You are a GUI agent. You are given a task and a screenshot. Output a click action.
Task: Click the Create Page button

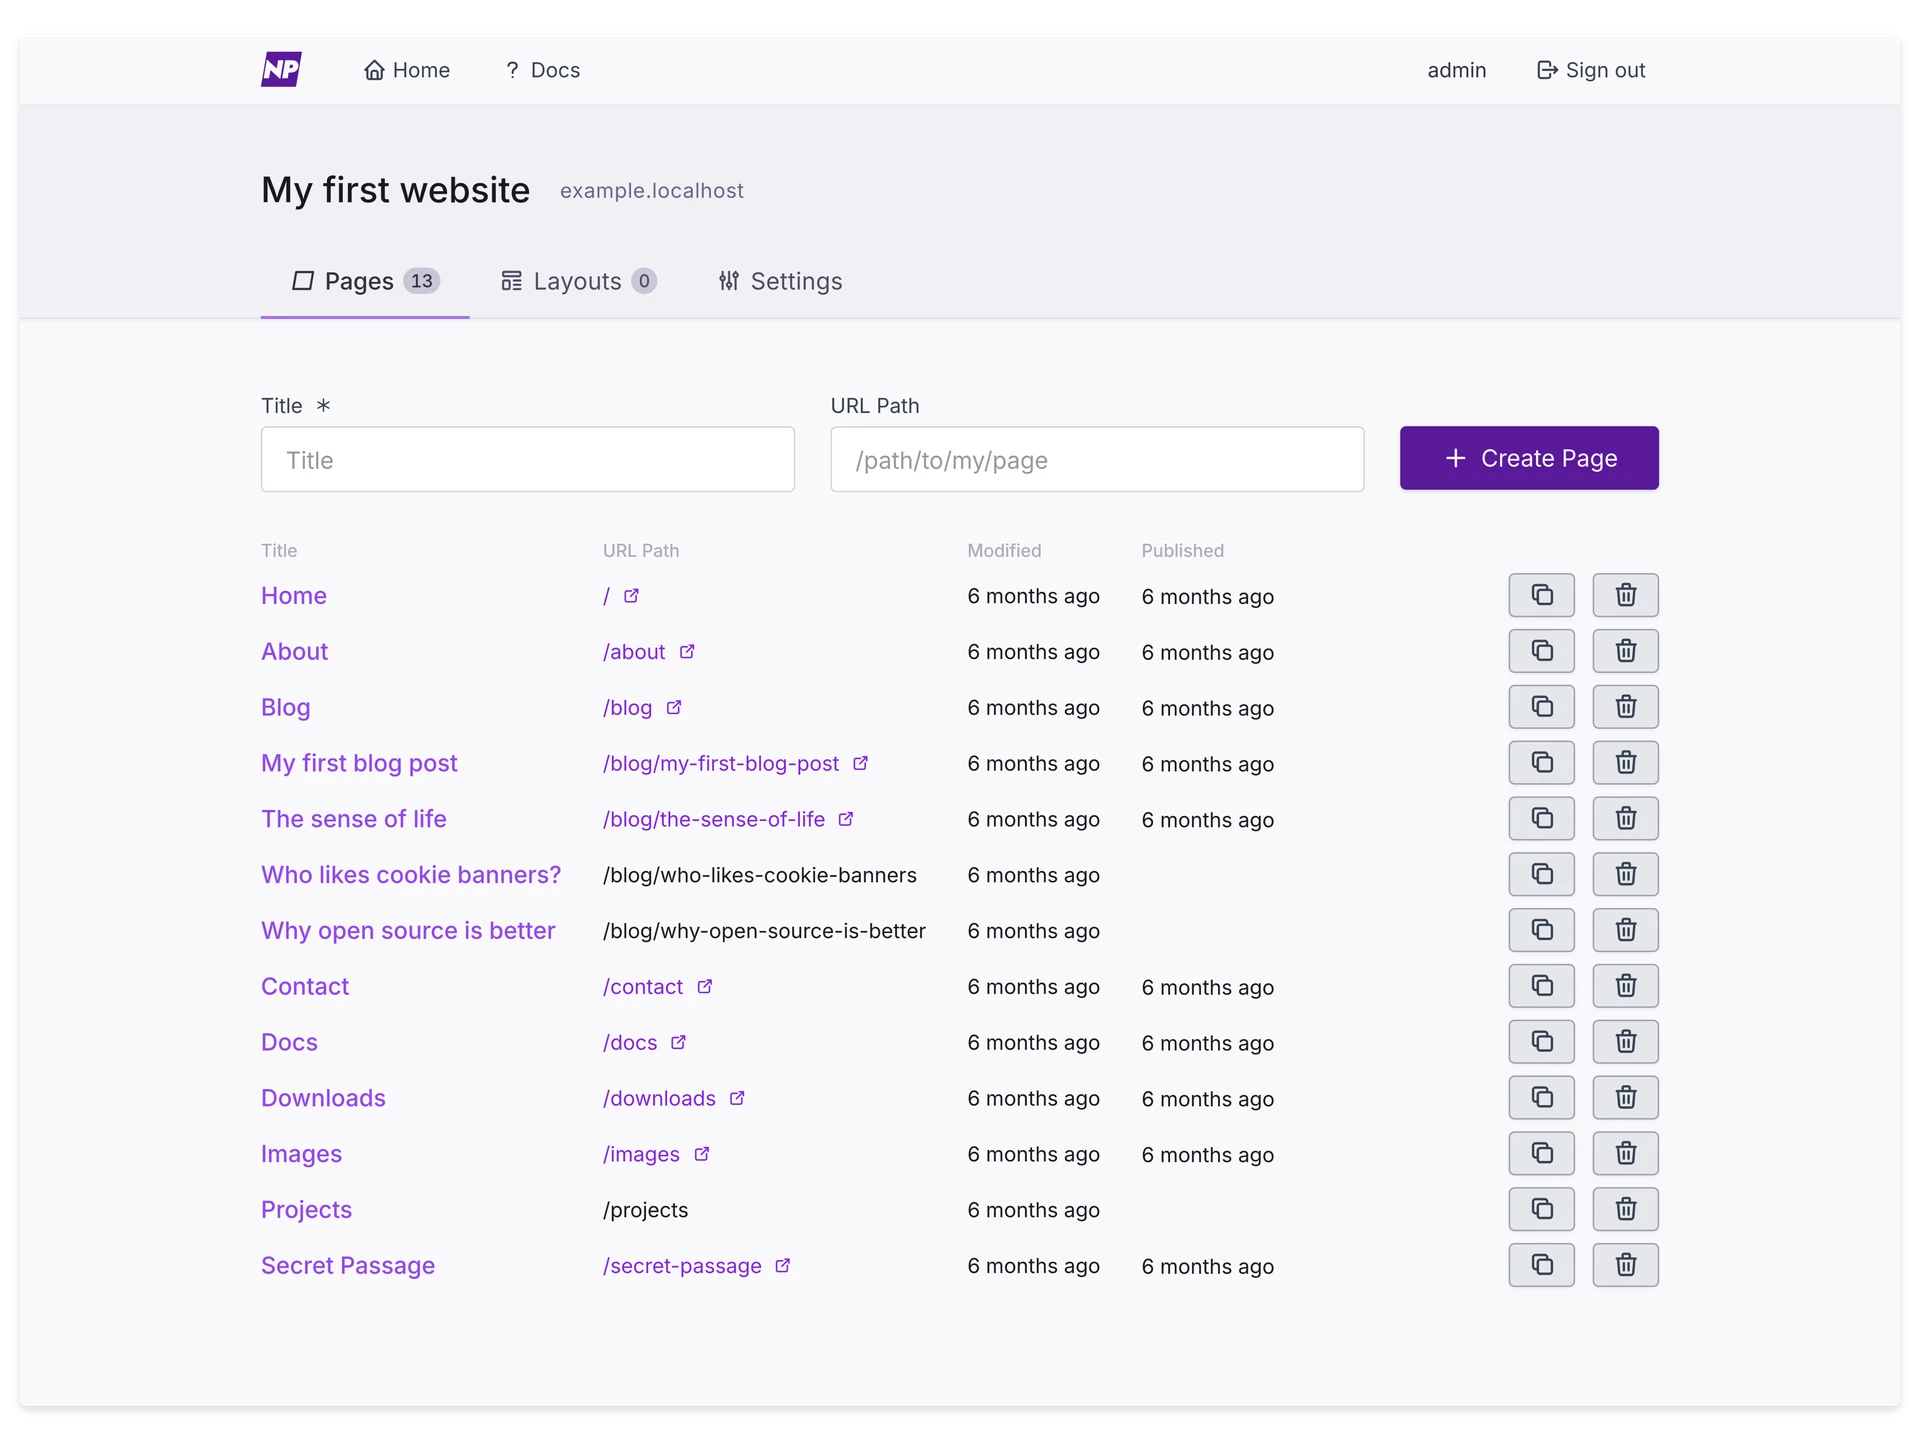coord(1529,458)
